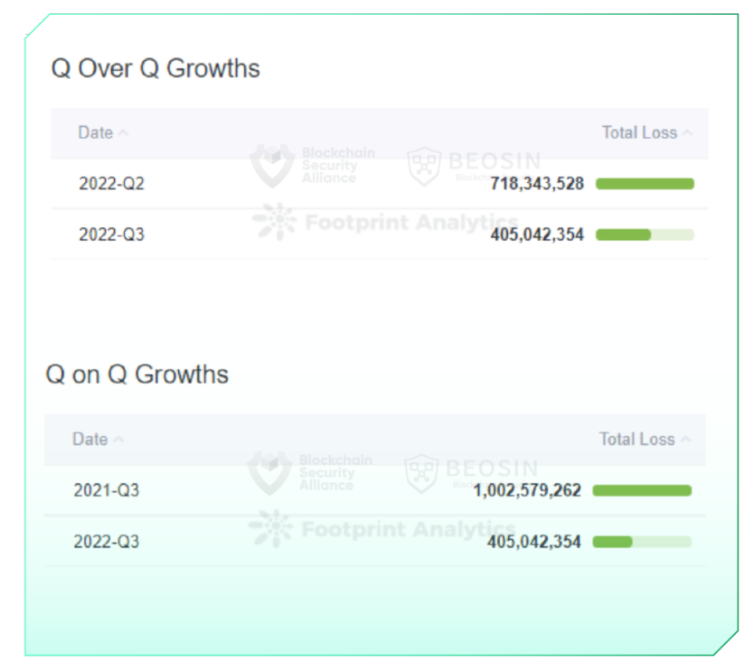The width and height of the screenshot is (755, 670).
Task: Click Footprint Analytics logo icon in upper table
Action: coord(274,222)
